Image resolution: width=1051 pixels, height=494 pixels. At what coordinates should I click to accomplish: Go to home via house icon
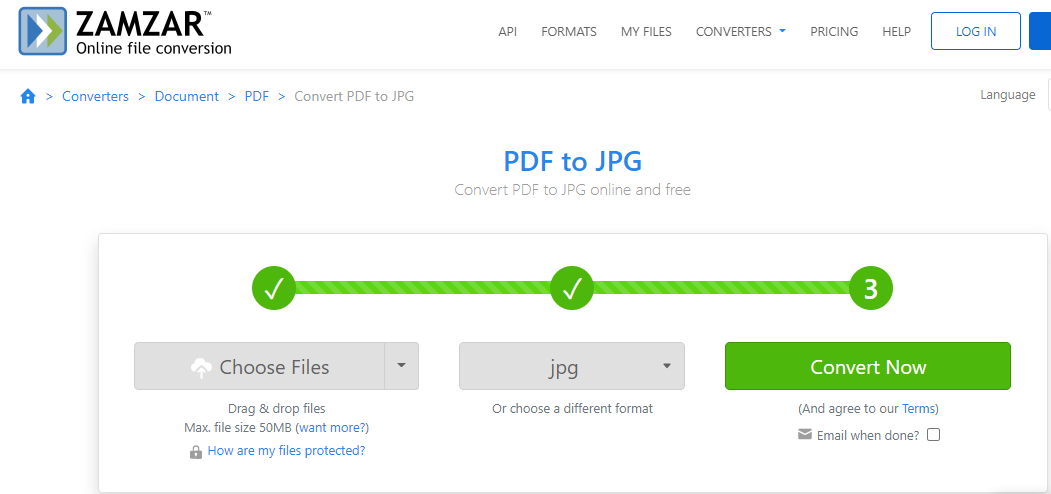tap(27, 97)
